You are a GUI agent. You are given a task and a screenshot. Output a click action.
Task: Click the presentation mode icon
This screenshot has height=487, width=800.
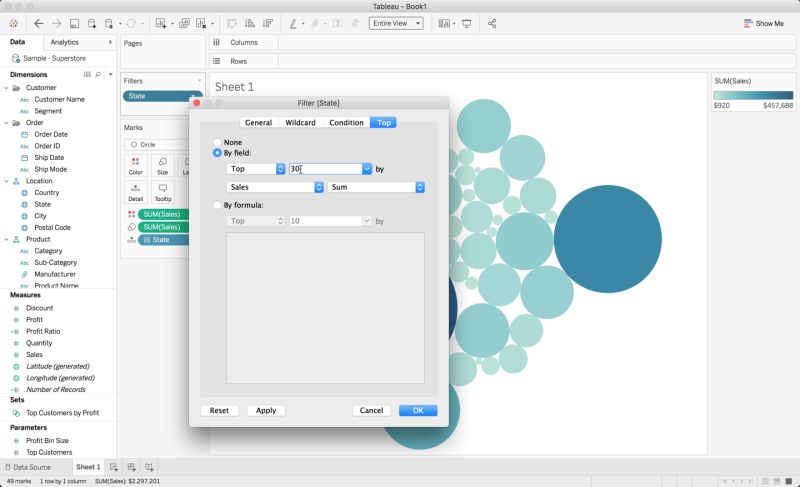466,23
